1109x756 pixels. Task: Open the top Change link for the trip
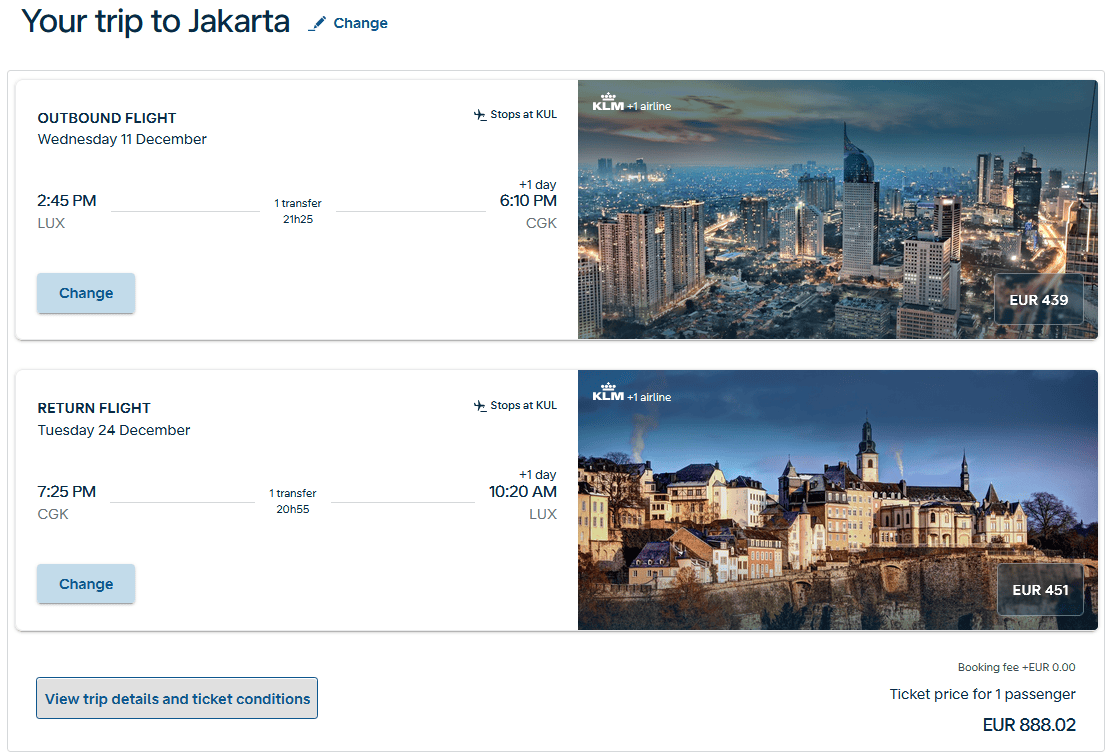pos(360,23)
